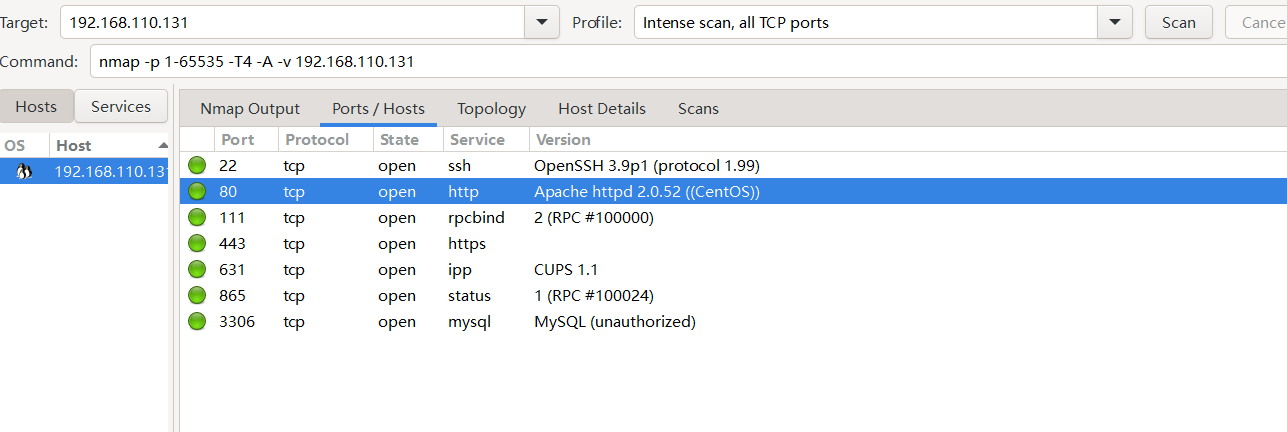Screen dimensions: 1287x432
Task: Click green status icon for port 111
Action: (196, 217)
